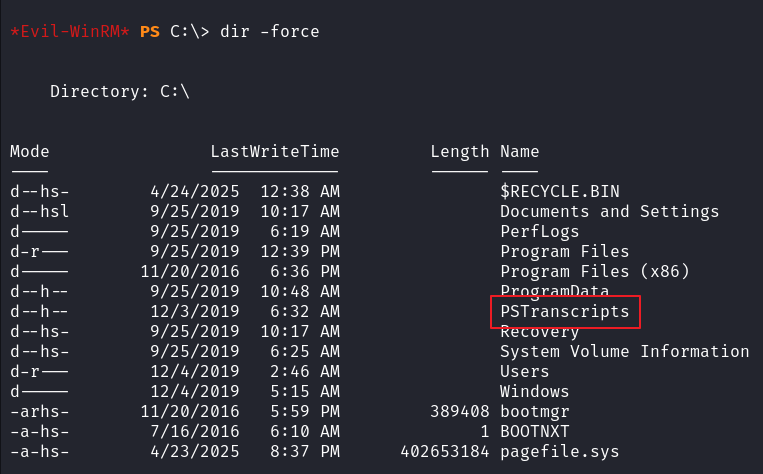Viewport: 763px width, 474px height.
Task: Click the Windows directory name
Action: pyautogui.click(x=534, y=392)
